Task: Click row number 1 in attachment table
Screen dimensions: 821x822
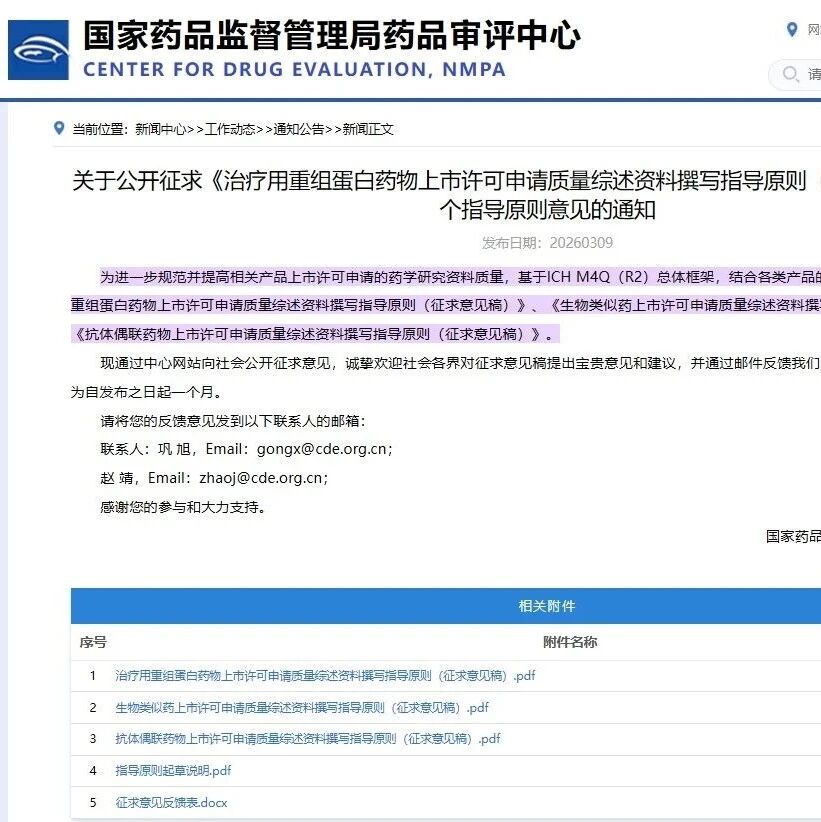Action: click(x=93, y=676)
